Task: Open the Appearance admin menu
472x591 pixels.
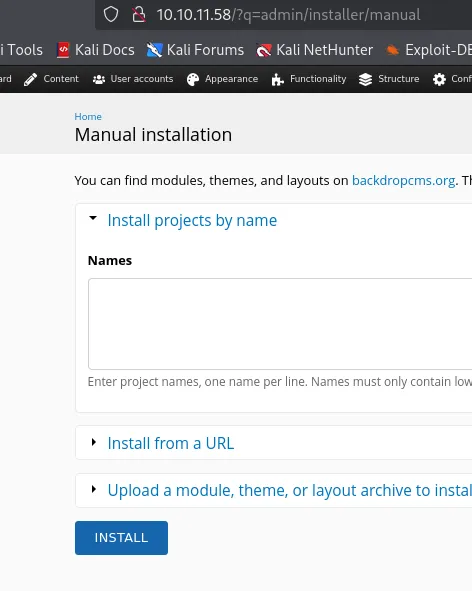Action: point(222,79)
